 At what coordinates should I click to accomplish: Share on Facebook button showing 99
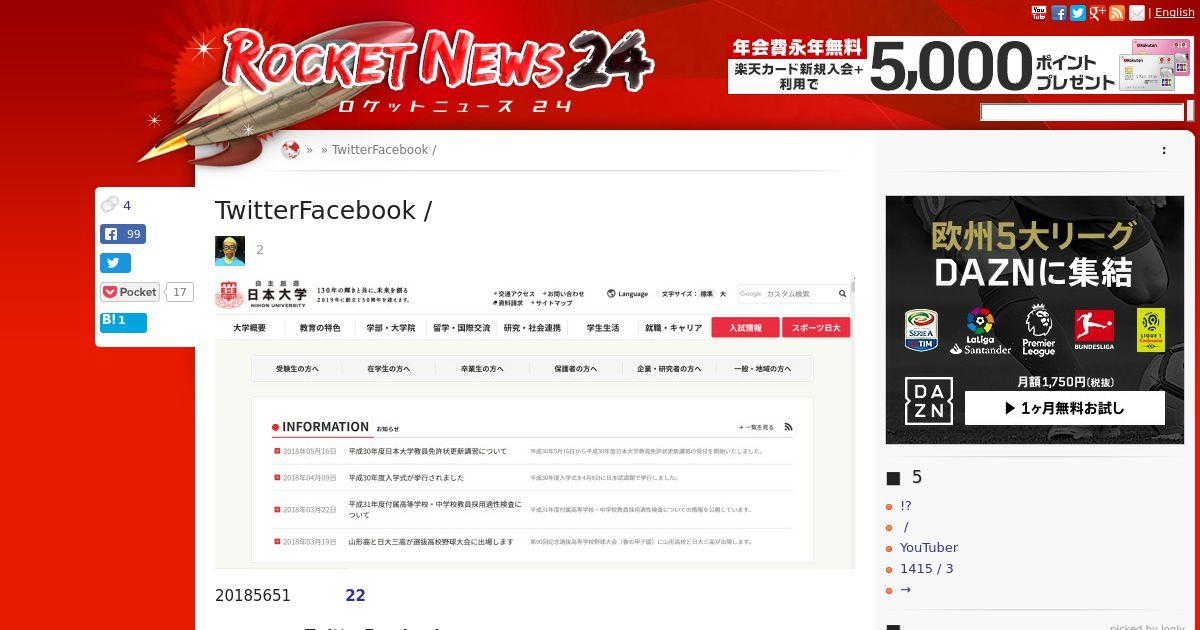point(123,234)
